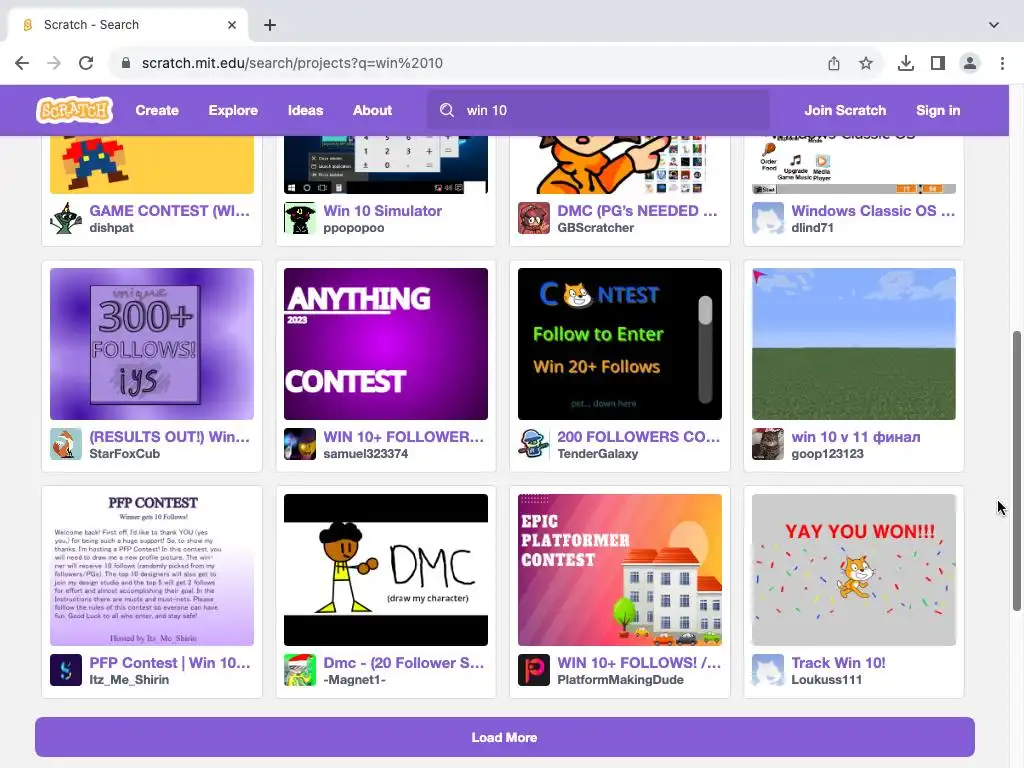
Task: Open StarFoxCub's avatar
Action: click(x=66, y=444)
